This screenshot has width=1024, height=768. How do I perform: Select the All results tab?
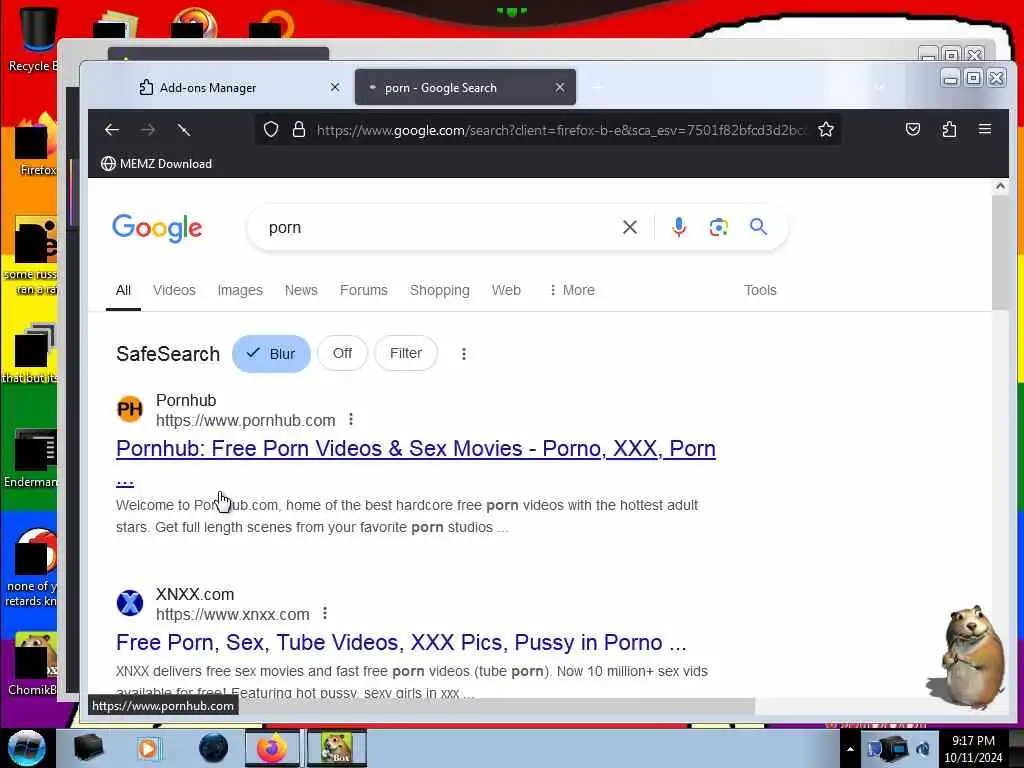123,290
